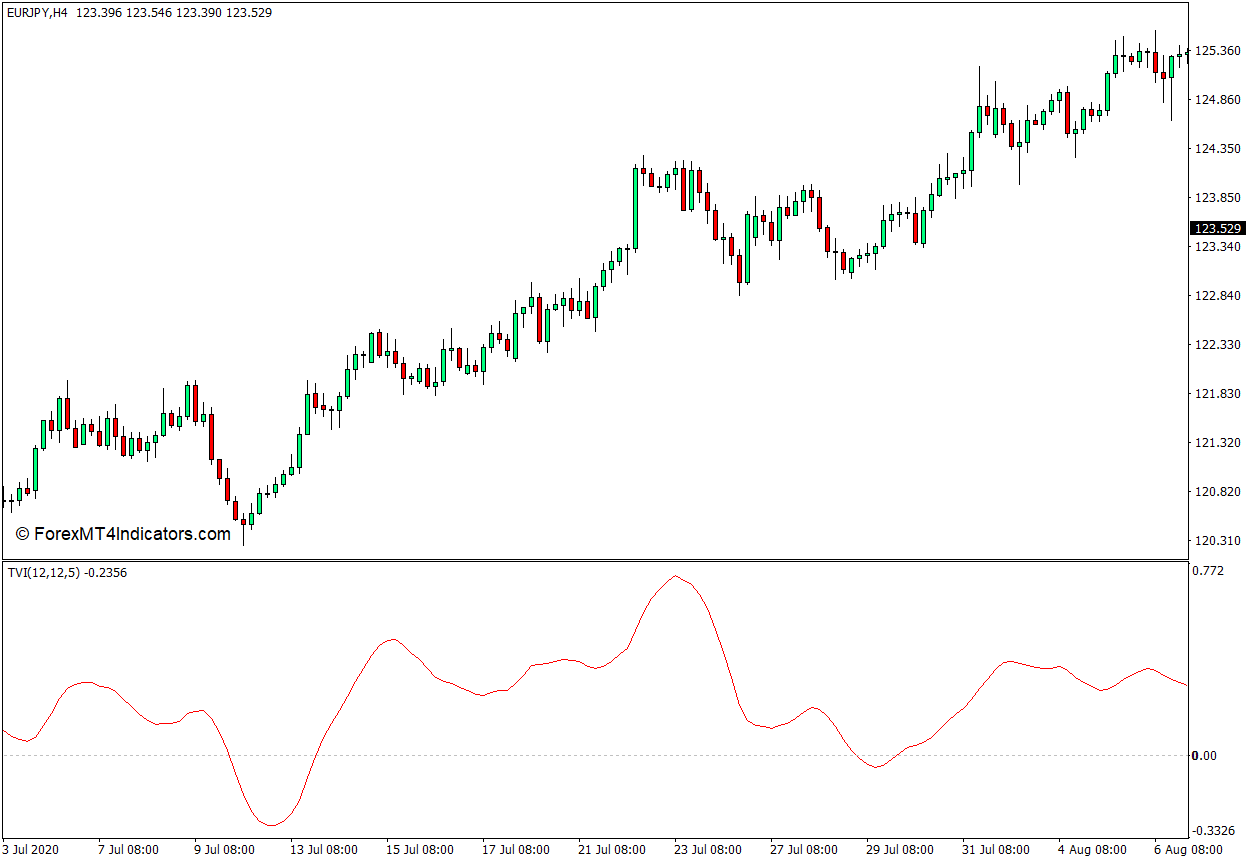Image resolution: width=1252 pixels, height=862 pixels.
Task: Select the 3 Jul 2020 date label
Action: point(32,850)
